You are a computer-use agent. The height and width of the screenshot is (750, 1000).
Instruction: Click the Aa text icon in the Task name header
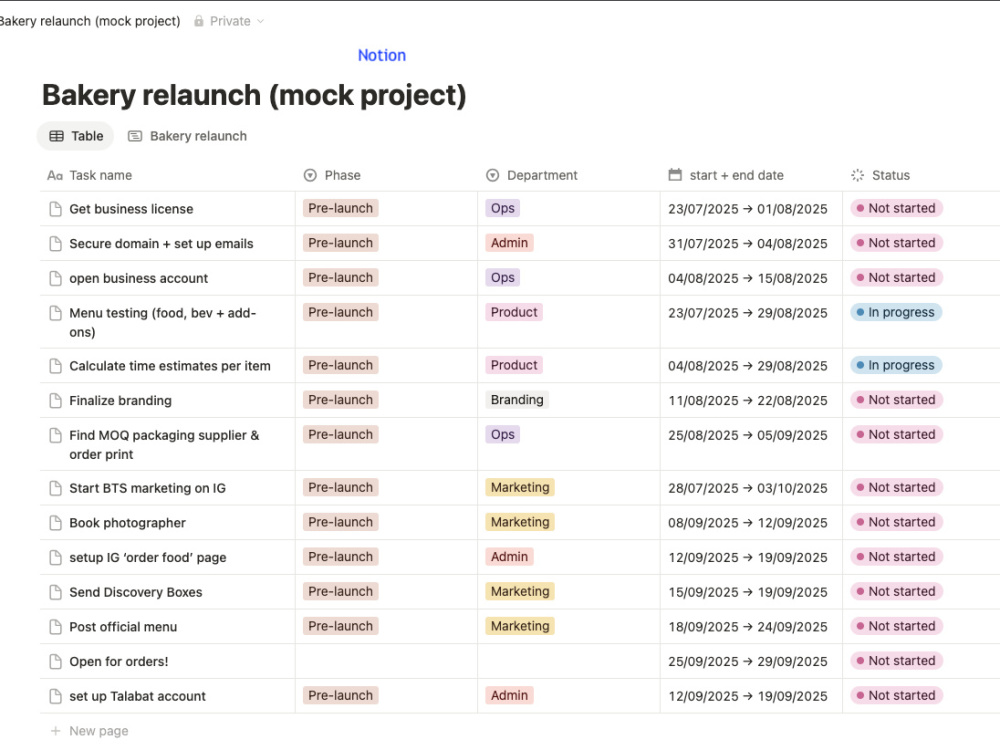point(55,175)
